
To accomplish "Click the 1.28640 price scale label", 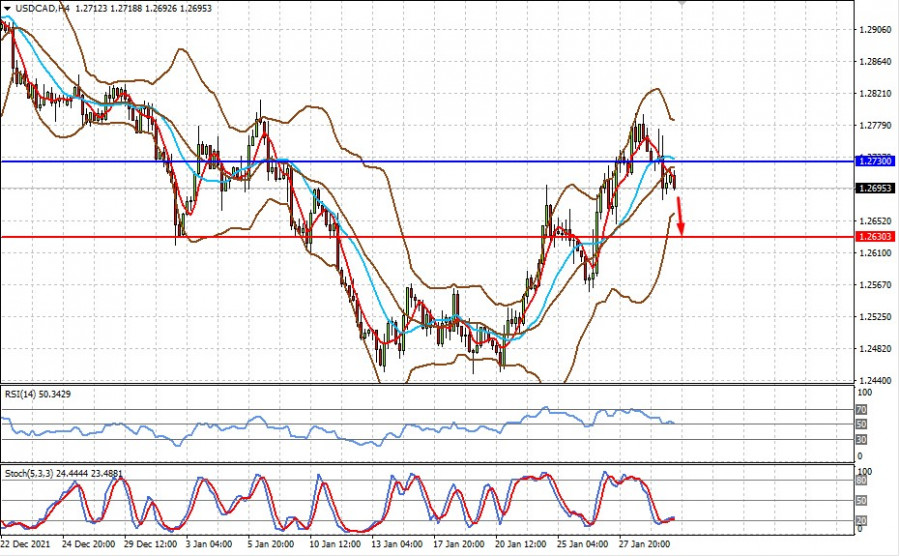I will point(875,61).
